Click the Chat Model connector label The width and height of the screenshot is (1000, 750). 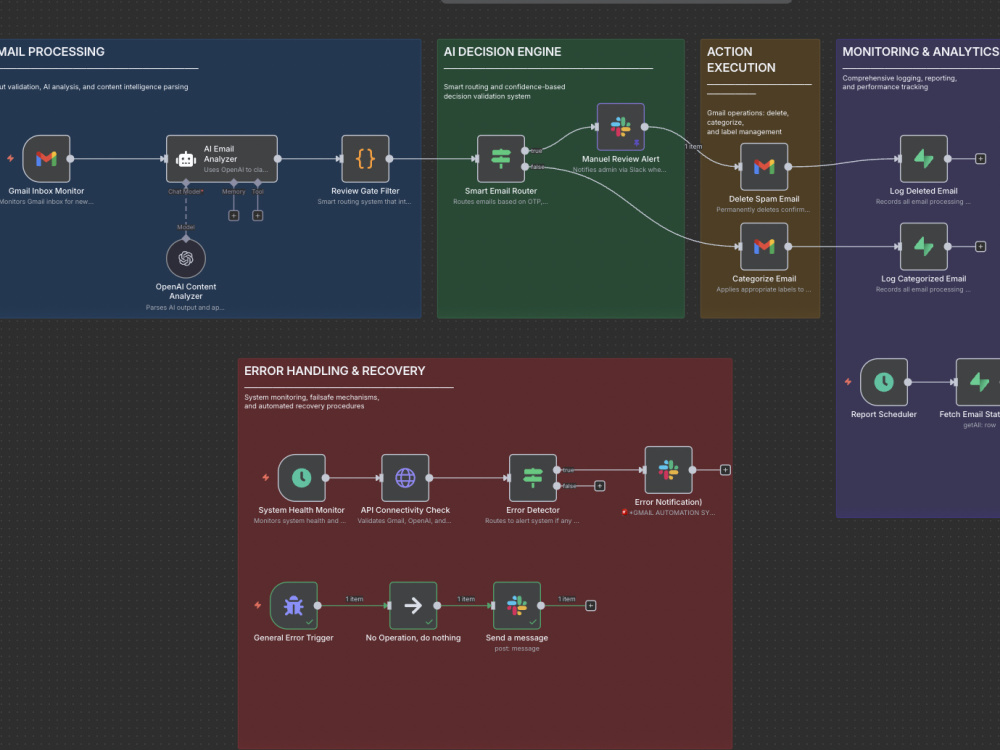[x=186, y=191]
